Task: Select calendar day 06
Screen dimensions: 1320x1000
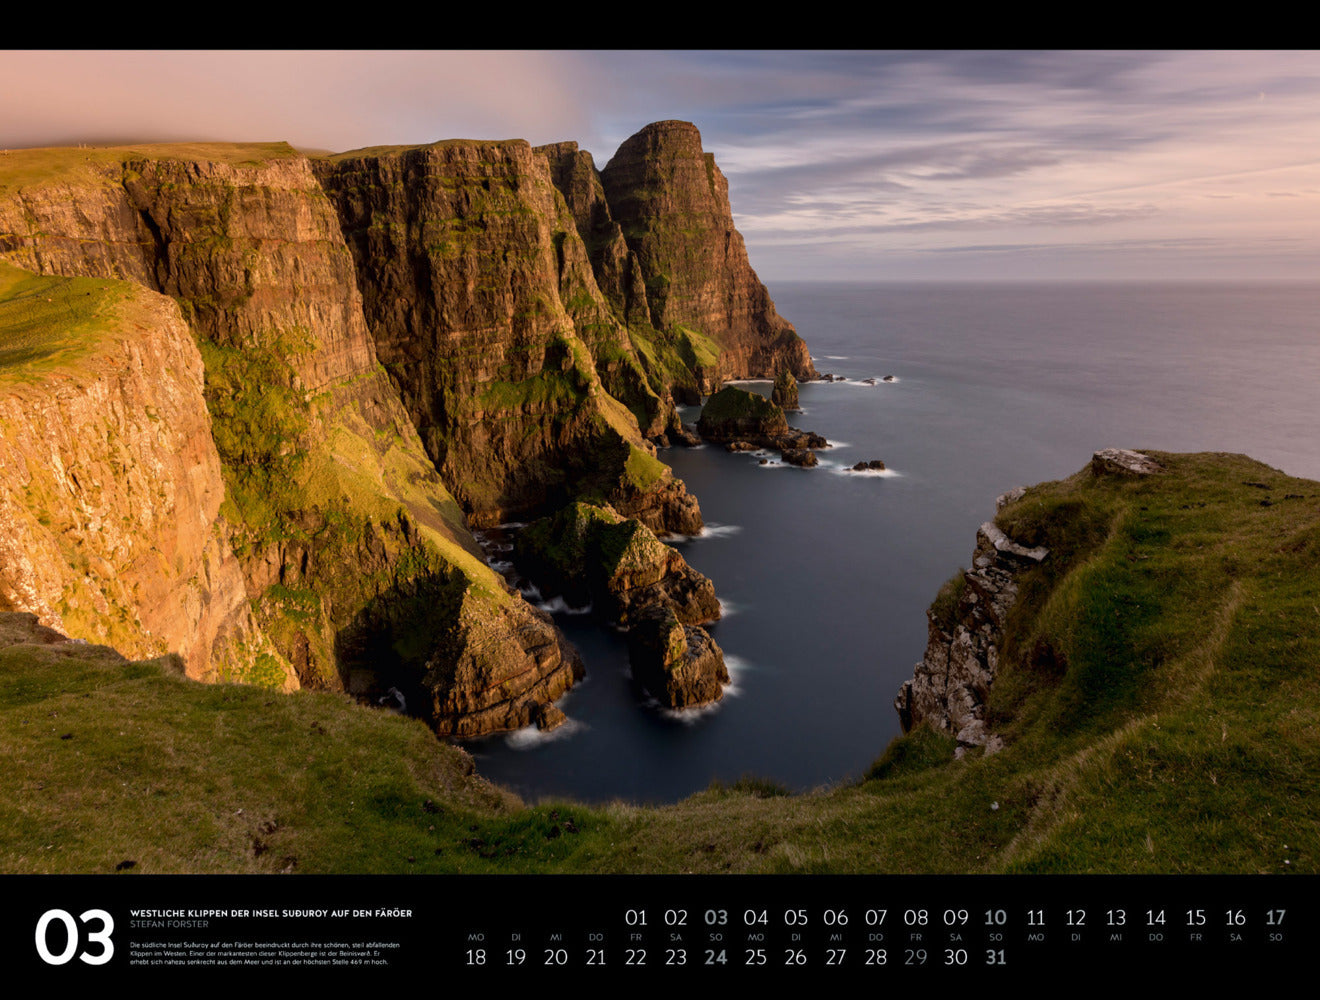Action: point(836,917)
